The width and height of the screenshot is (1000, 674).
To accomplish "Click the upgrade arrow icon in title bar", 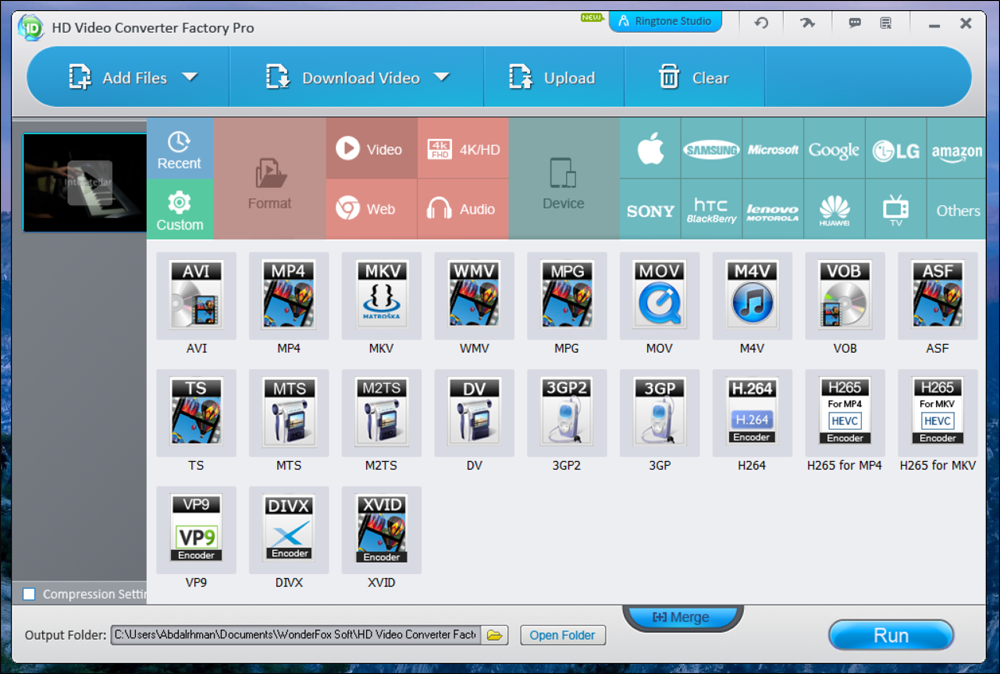I will (x=807, y=23).
